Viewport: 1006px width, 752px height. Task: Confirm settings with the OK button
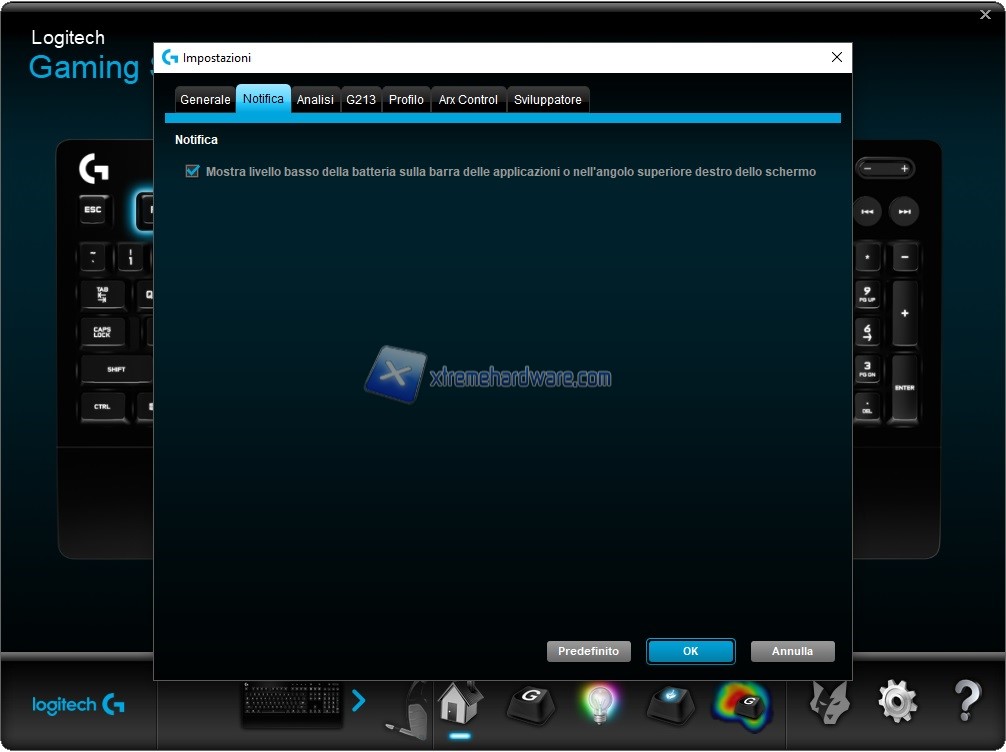[690, 651]
